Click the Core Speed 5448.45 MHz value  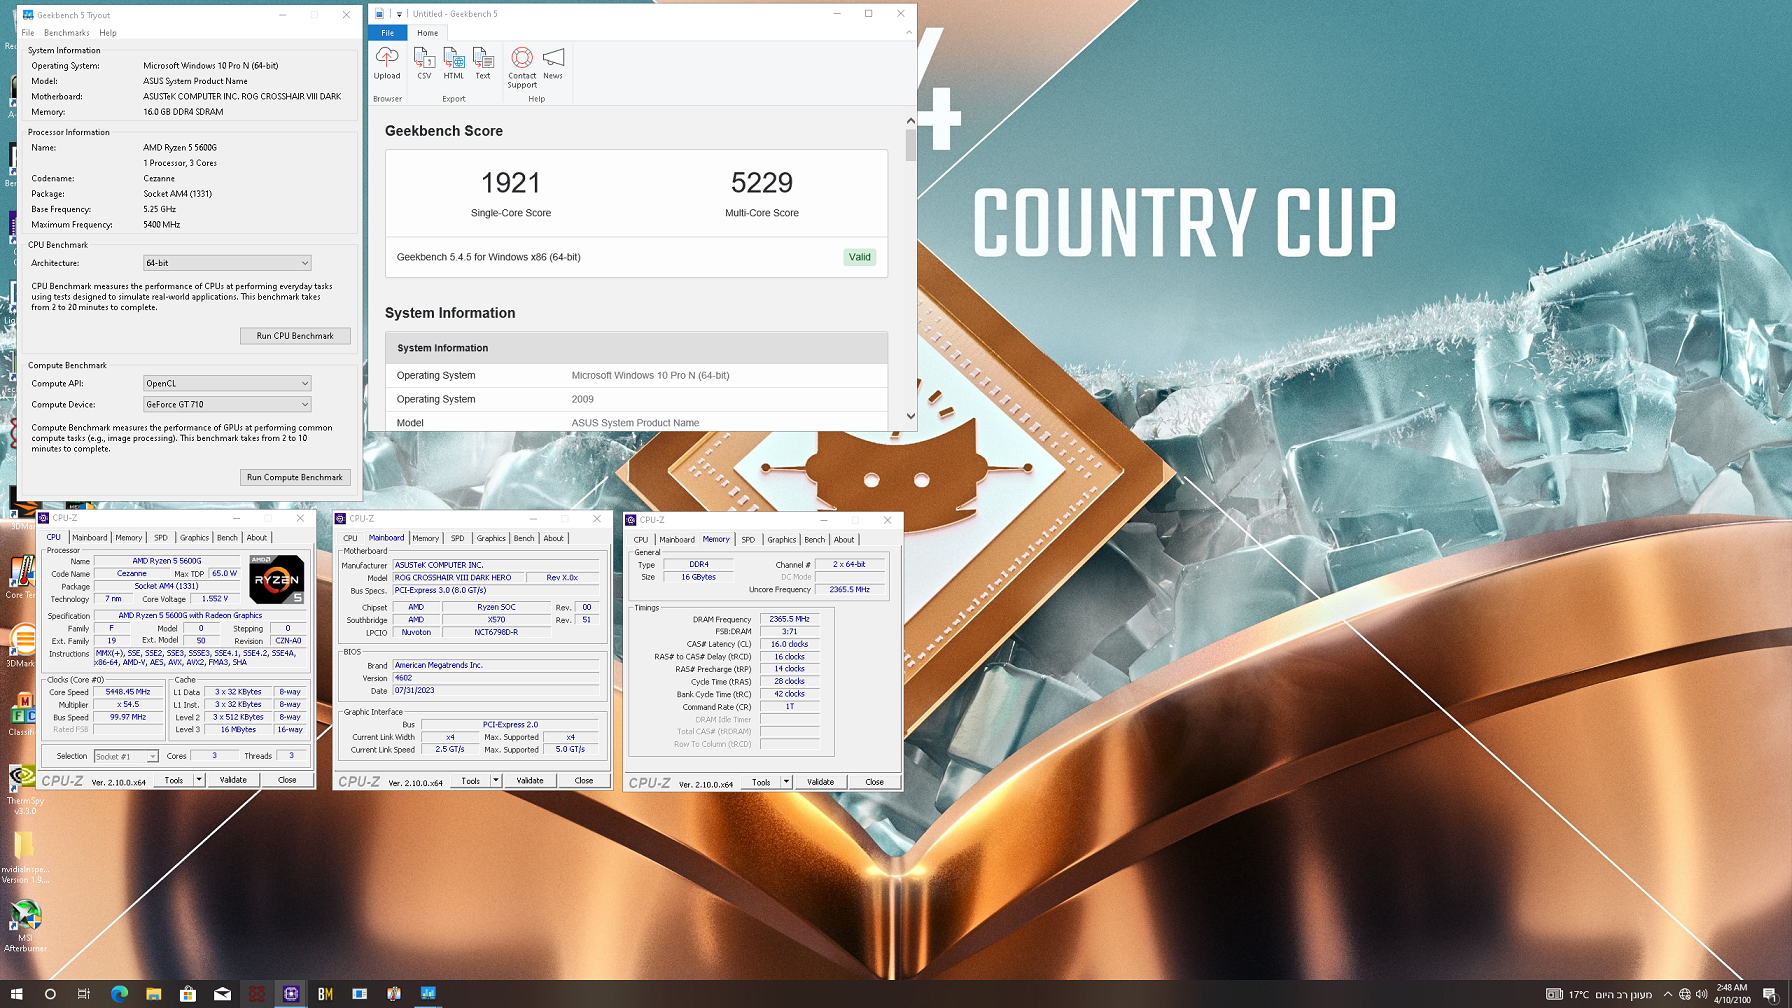point(128,692)
